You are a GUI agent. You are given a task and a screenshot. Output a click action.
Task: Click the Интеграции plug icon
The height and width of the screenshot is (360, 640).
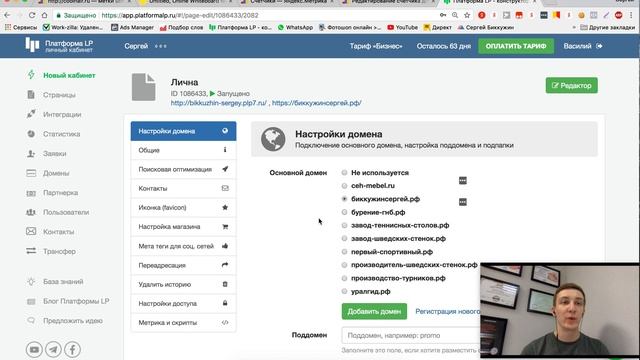coord(31,114)
